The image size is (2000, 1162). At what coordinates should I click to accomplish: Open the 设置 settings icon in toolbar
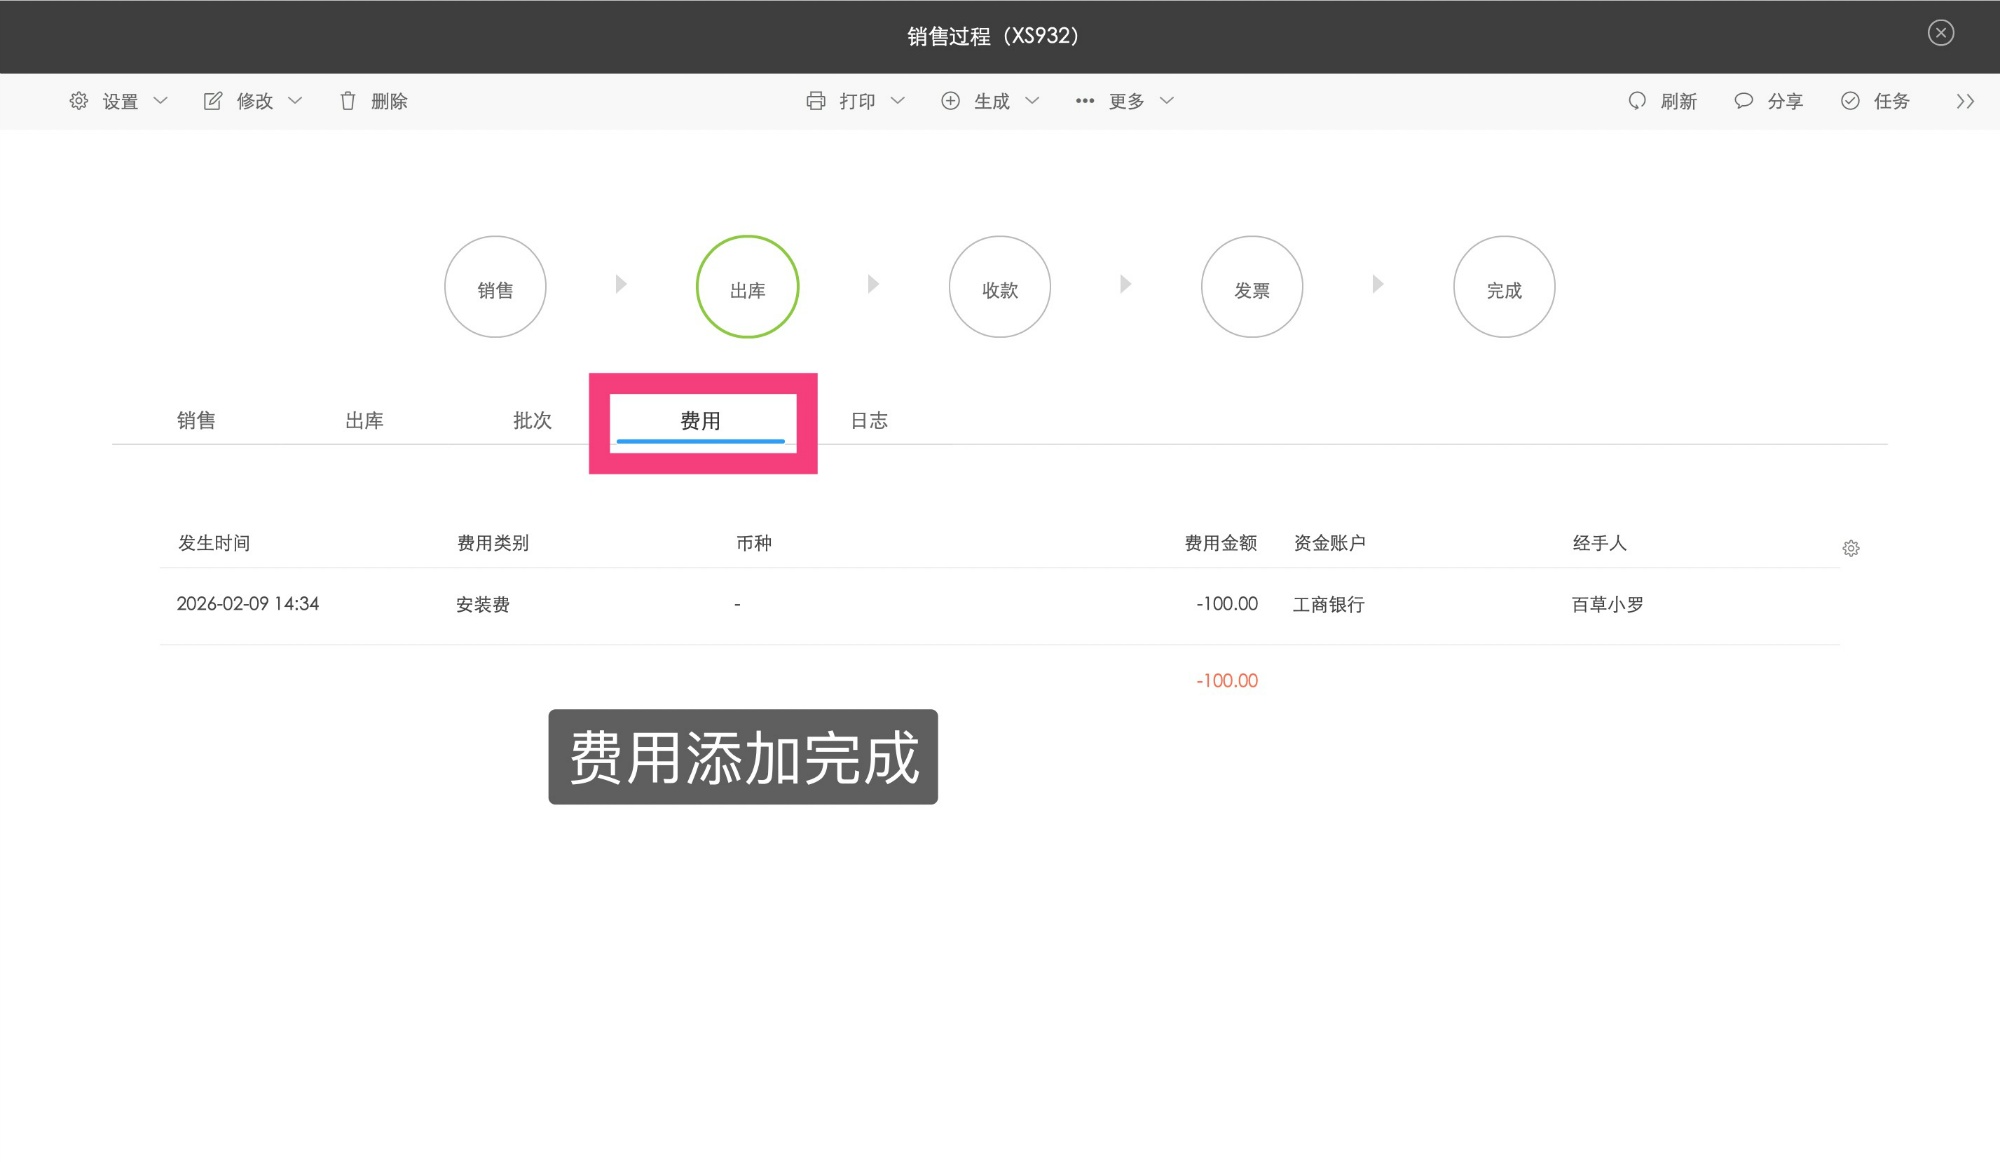pos(78,100)
